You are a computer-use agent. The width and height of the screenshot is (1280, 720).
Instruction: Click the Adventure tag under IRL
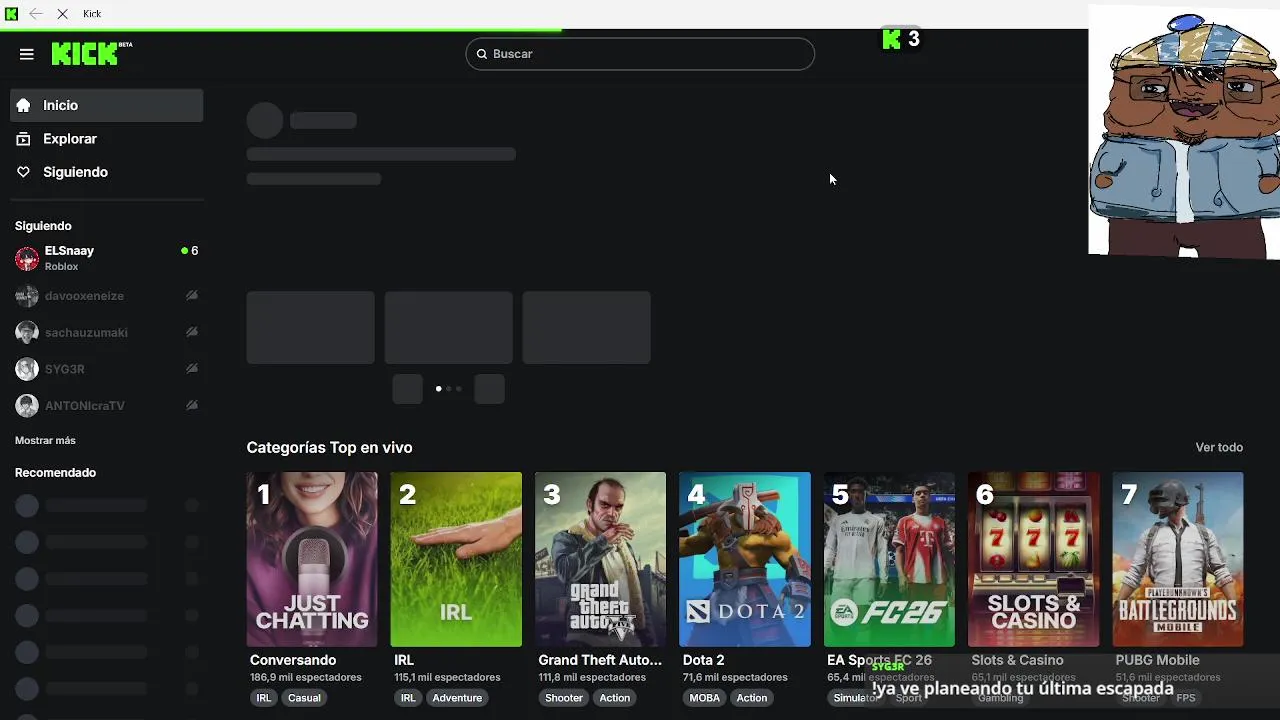click(x=457, y=698)
